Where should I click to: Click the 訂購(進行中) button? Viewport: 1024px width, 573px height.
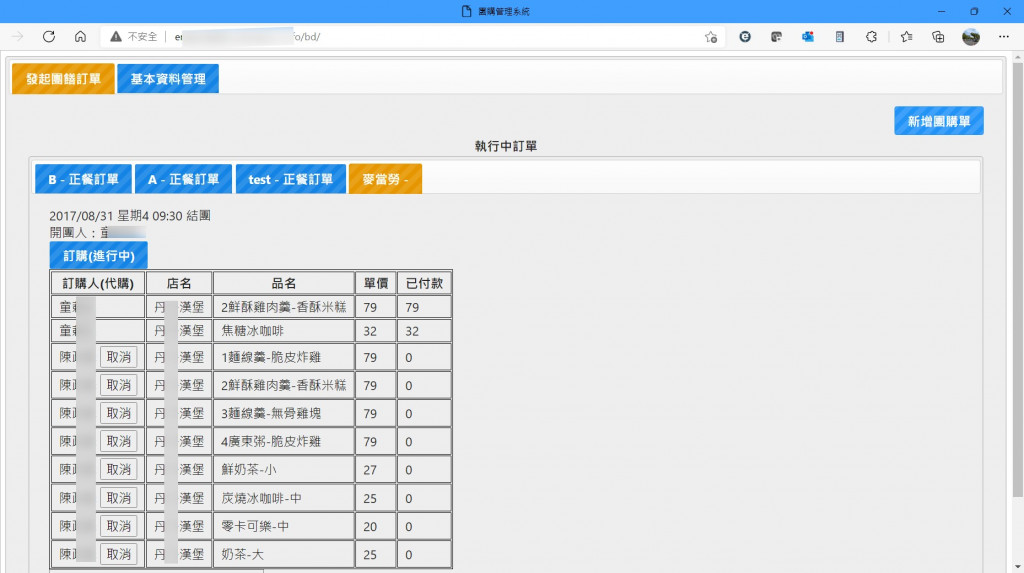[x=99, y=255]
